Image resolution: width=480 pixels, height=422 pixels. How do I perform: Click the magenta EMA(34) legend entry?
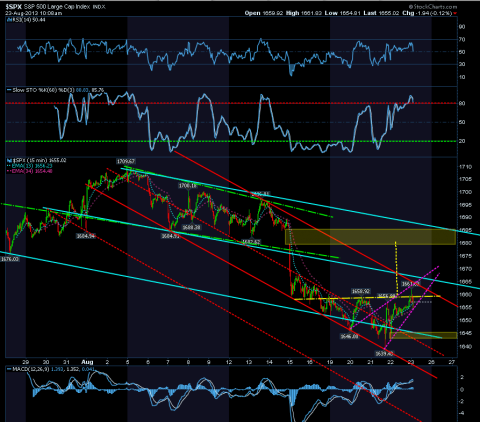coord(30,171)
